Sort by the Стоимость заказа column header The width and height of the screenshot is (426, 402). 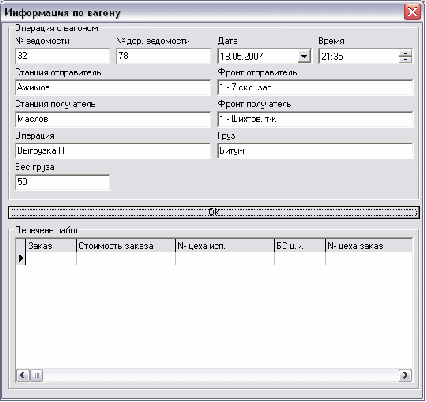(x=126, y=246)
